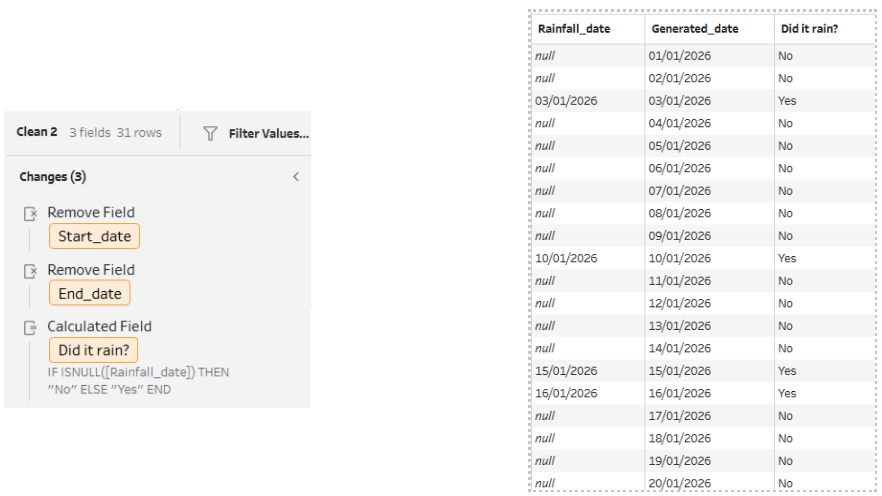
Task: Select the Yes value in 15/01/2026 row
Action: click(x=787, y=371)
